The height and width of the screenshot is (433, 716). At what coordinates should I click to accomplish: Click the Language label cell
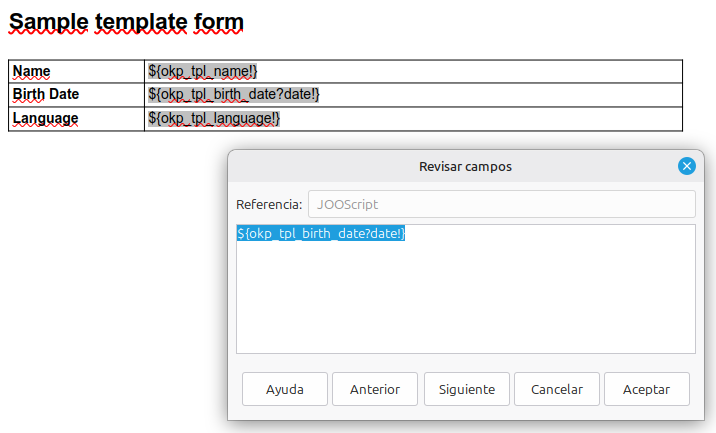click(x=76, y=119)
